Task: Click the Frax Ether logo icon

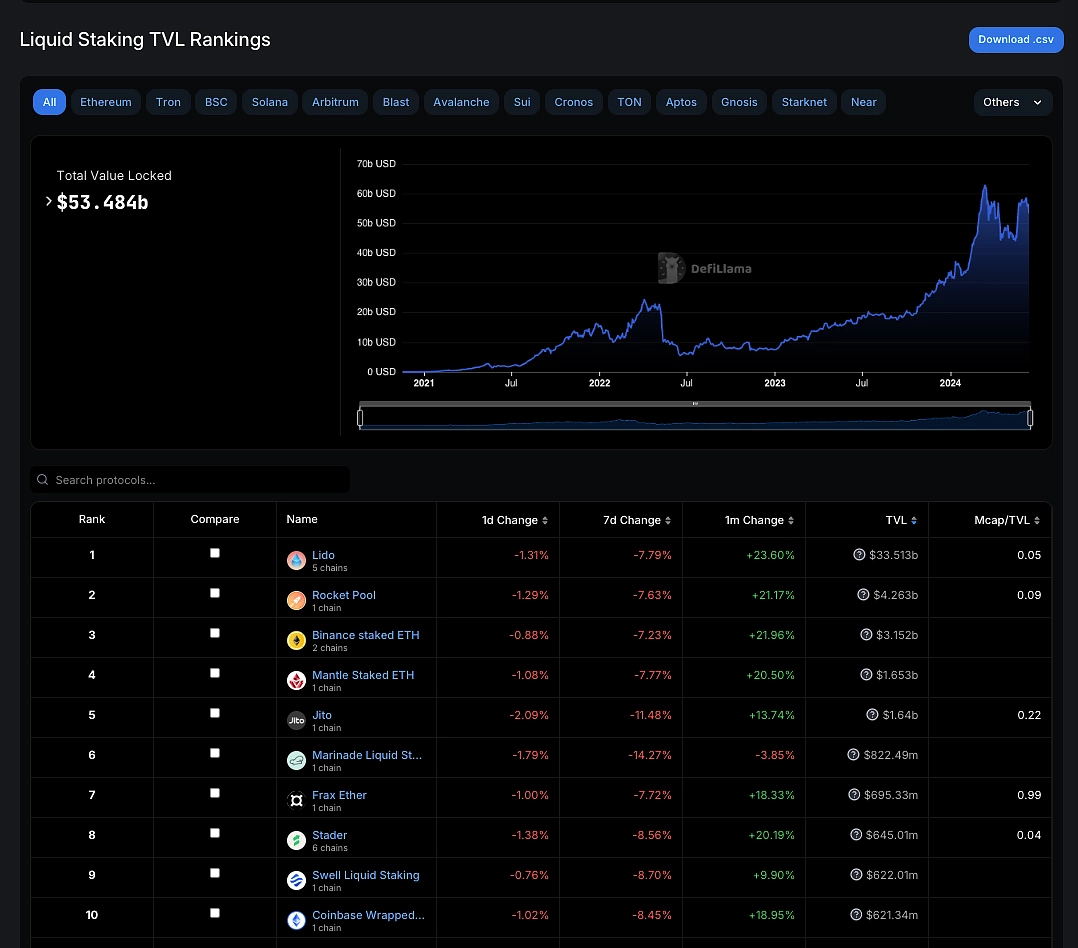Action: [296, 800]
